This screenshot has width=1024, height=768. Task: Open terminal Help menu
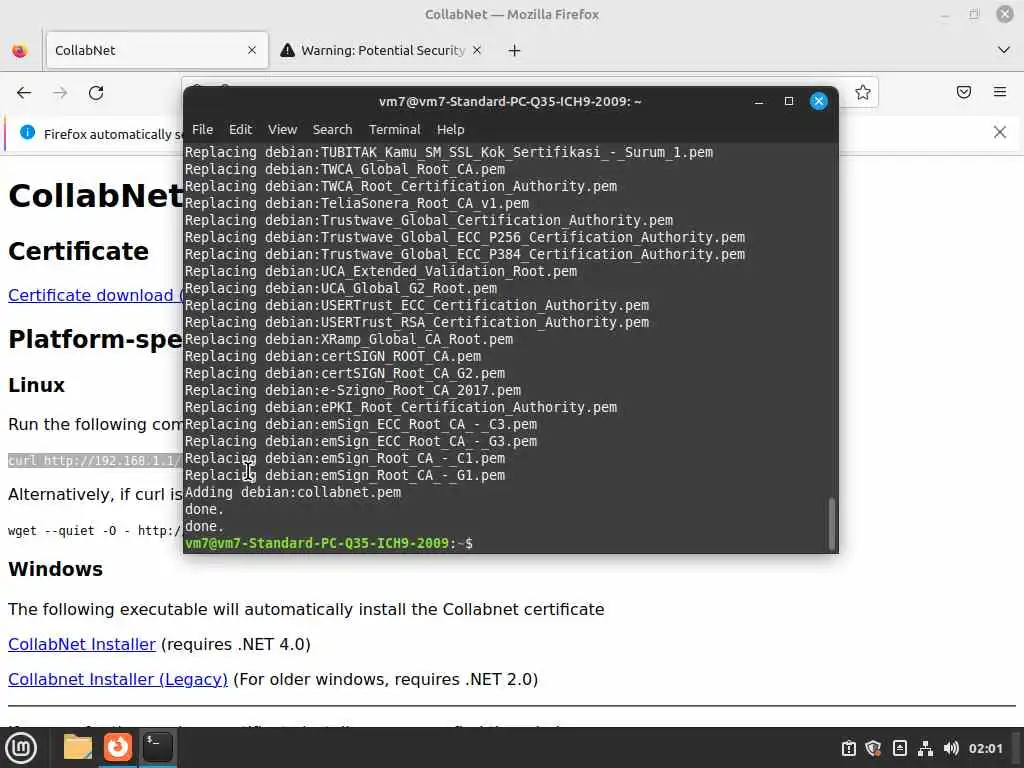[451, 129]
